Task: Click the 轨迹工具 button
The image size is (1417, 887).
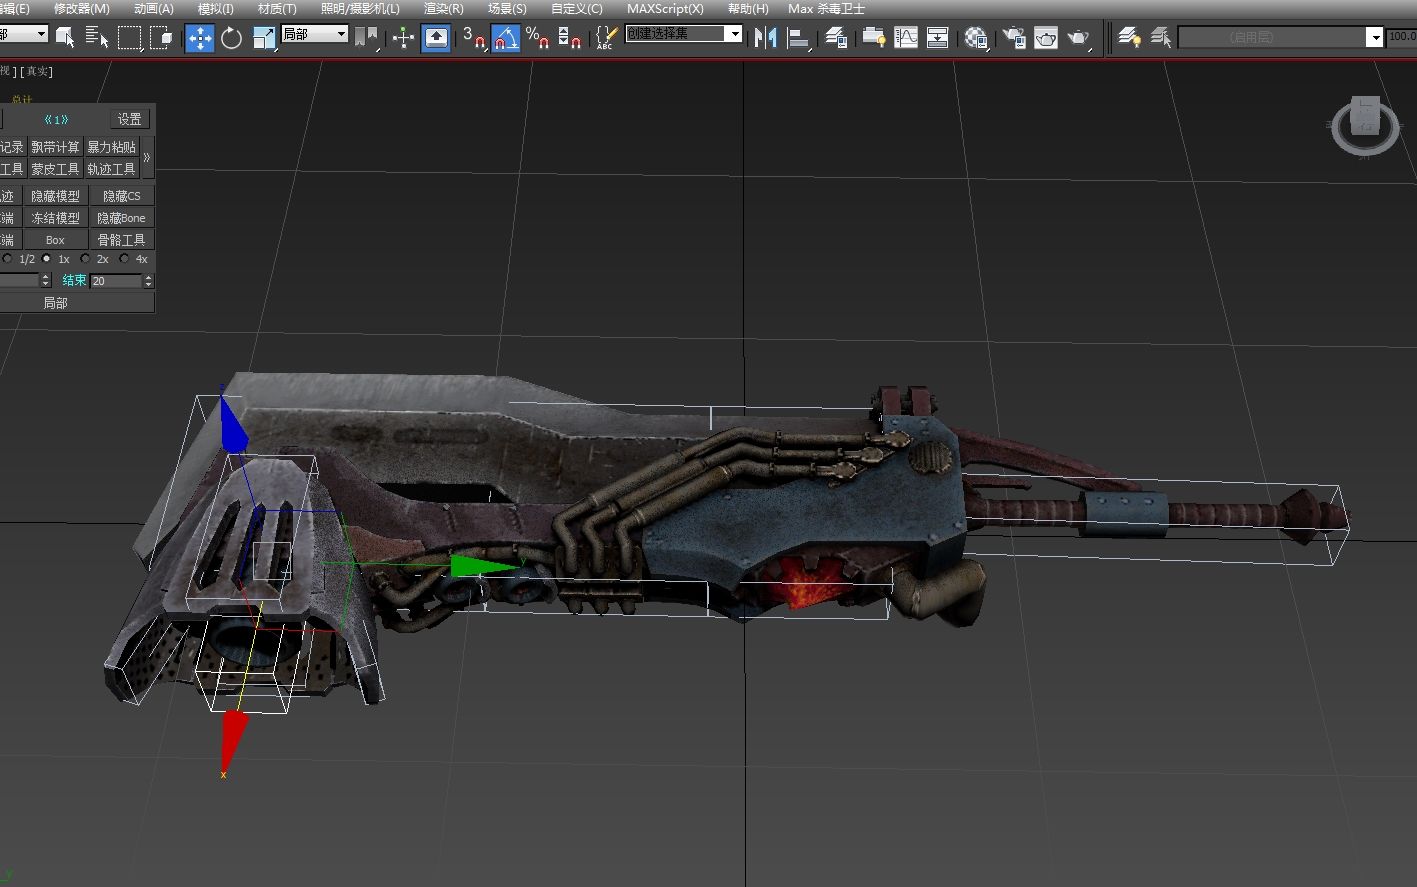Action: pyautogui.click(x=111, y=169)
